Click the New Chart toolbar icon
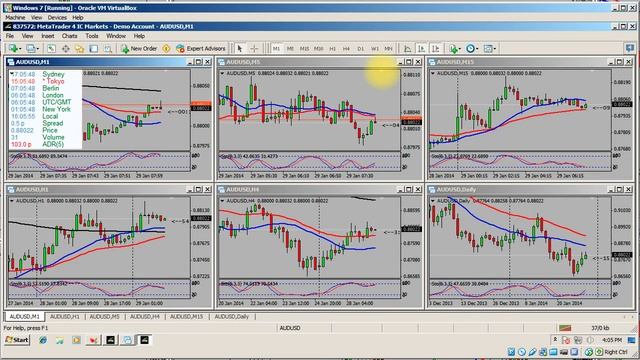The width and height of the screenshot is (640, 360). [x=13, y=49]
